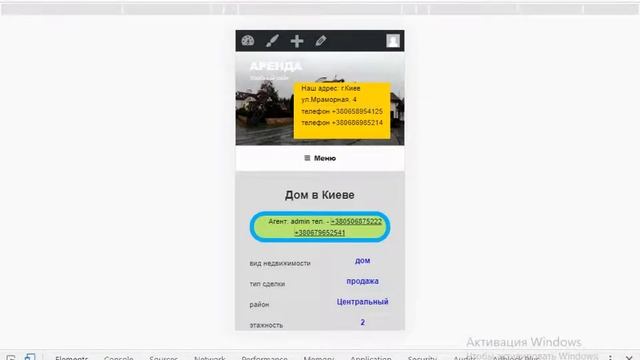This screenshot has height=360, width=640.
Task: Open the 'продажа' deal type link
Action: (362, 281)
